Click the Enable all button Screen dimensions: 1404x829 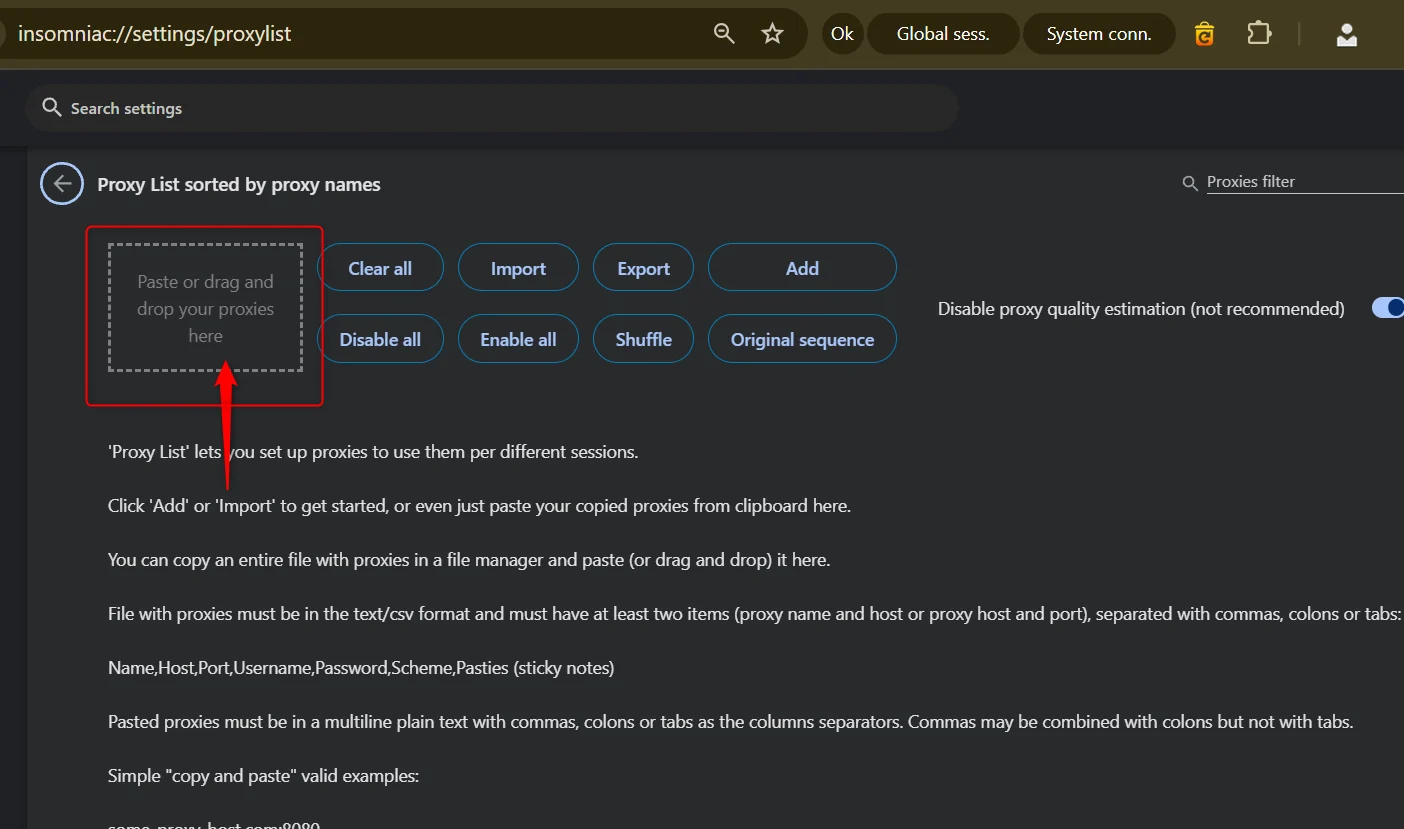pyautogui.click(x=518, y=339)
